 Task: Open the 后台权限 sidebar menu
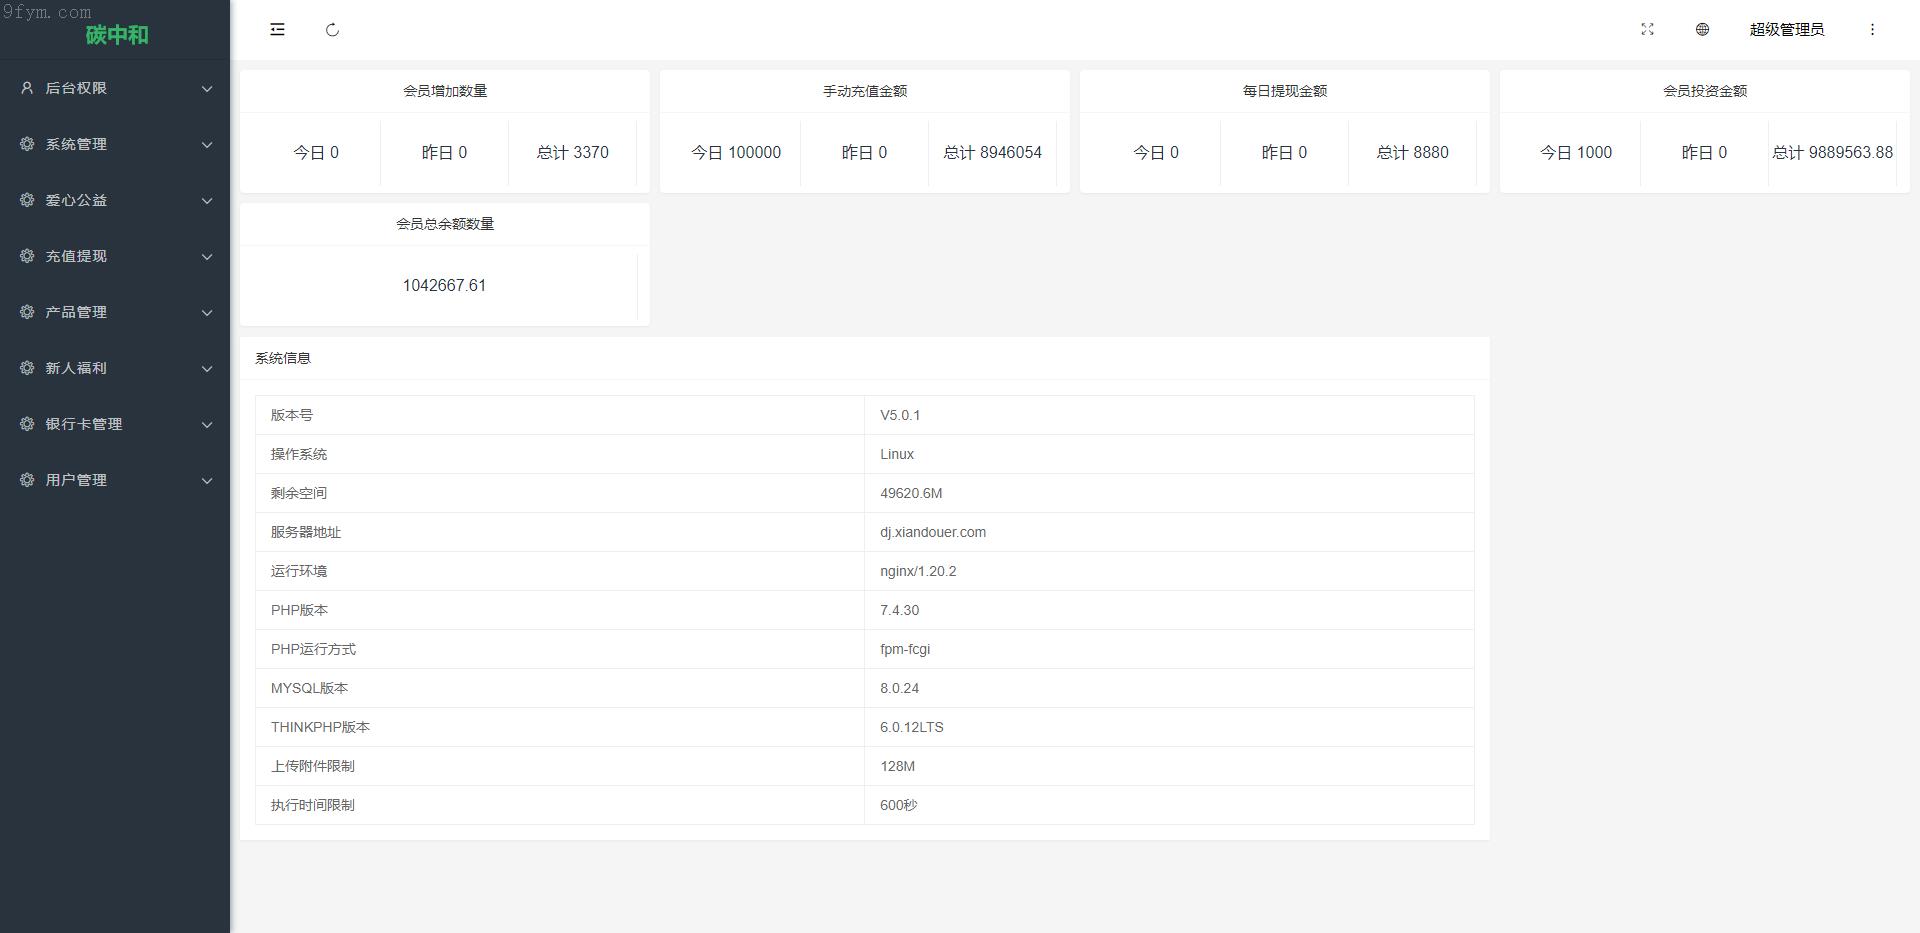pos(76,88)
